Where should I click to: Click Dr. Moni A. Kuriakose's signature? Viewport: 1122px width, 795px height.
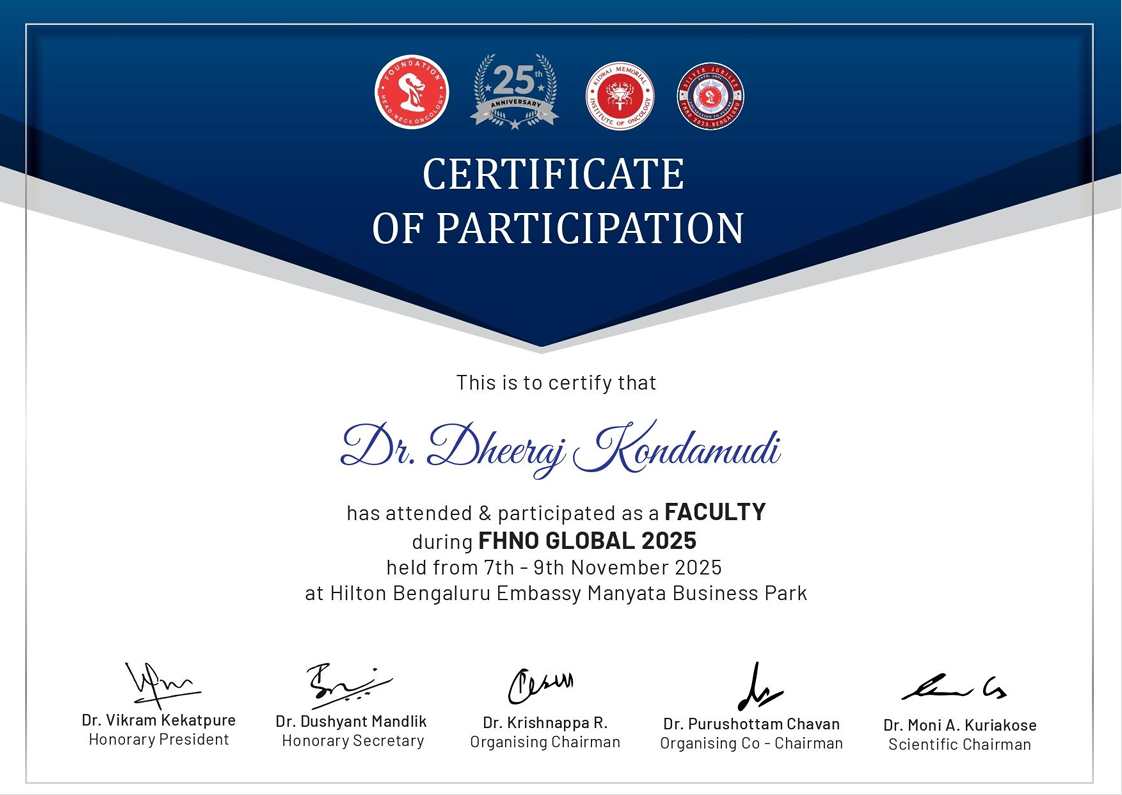(953, 688)
